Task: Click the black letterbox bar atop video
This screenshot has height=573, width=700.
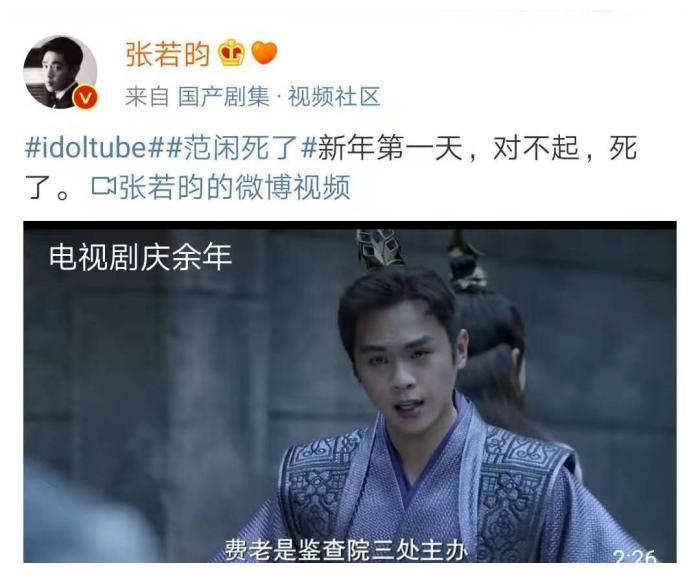Action: point(350,225)
